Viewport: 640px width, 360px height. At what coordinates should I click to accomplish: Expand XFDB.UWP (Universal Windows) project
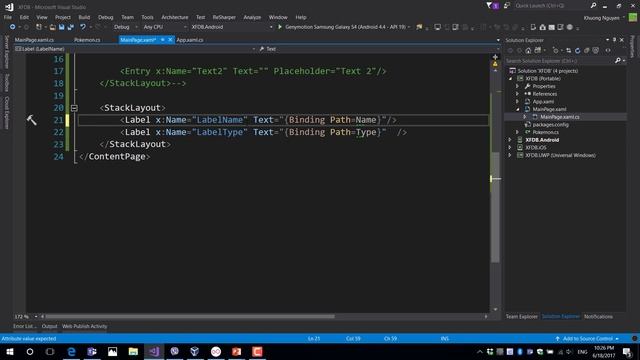[x=510, y=156]
